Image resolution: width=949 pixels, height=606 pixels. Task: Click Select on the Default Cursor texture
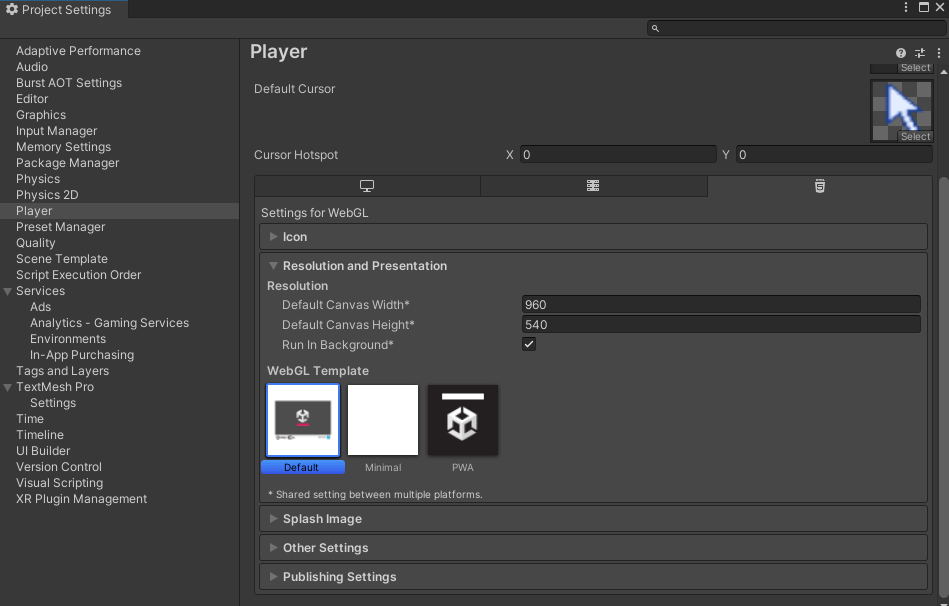915,137
